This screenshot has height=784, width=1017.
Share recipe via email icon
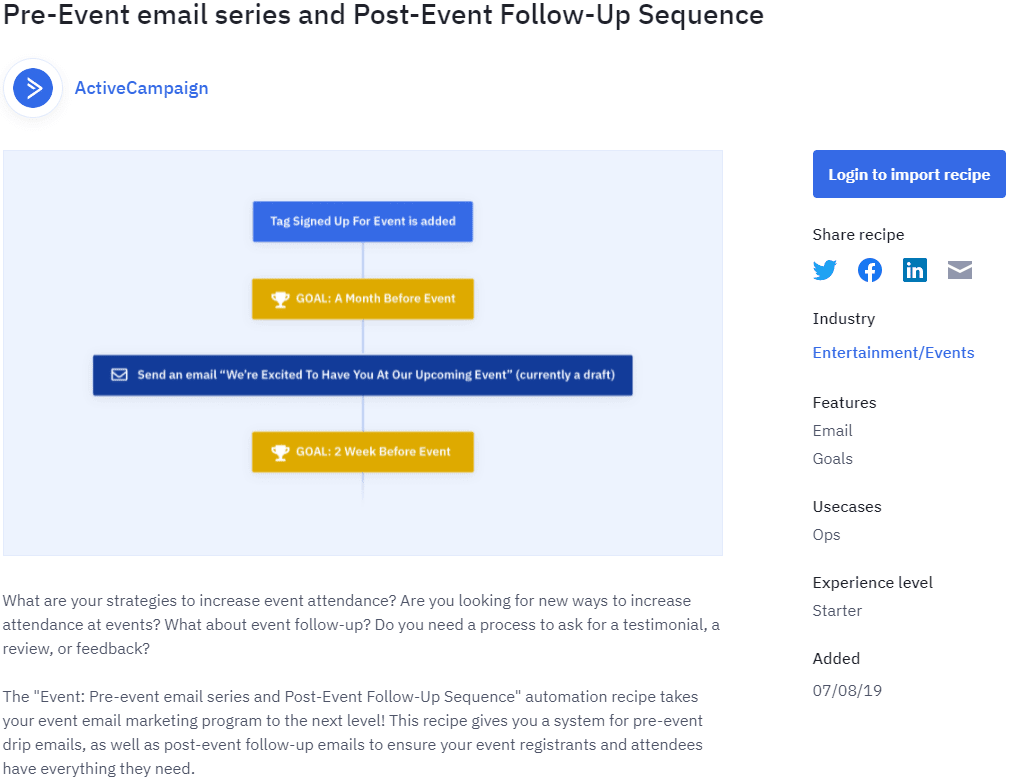pos(959,270)
